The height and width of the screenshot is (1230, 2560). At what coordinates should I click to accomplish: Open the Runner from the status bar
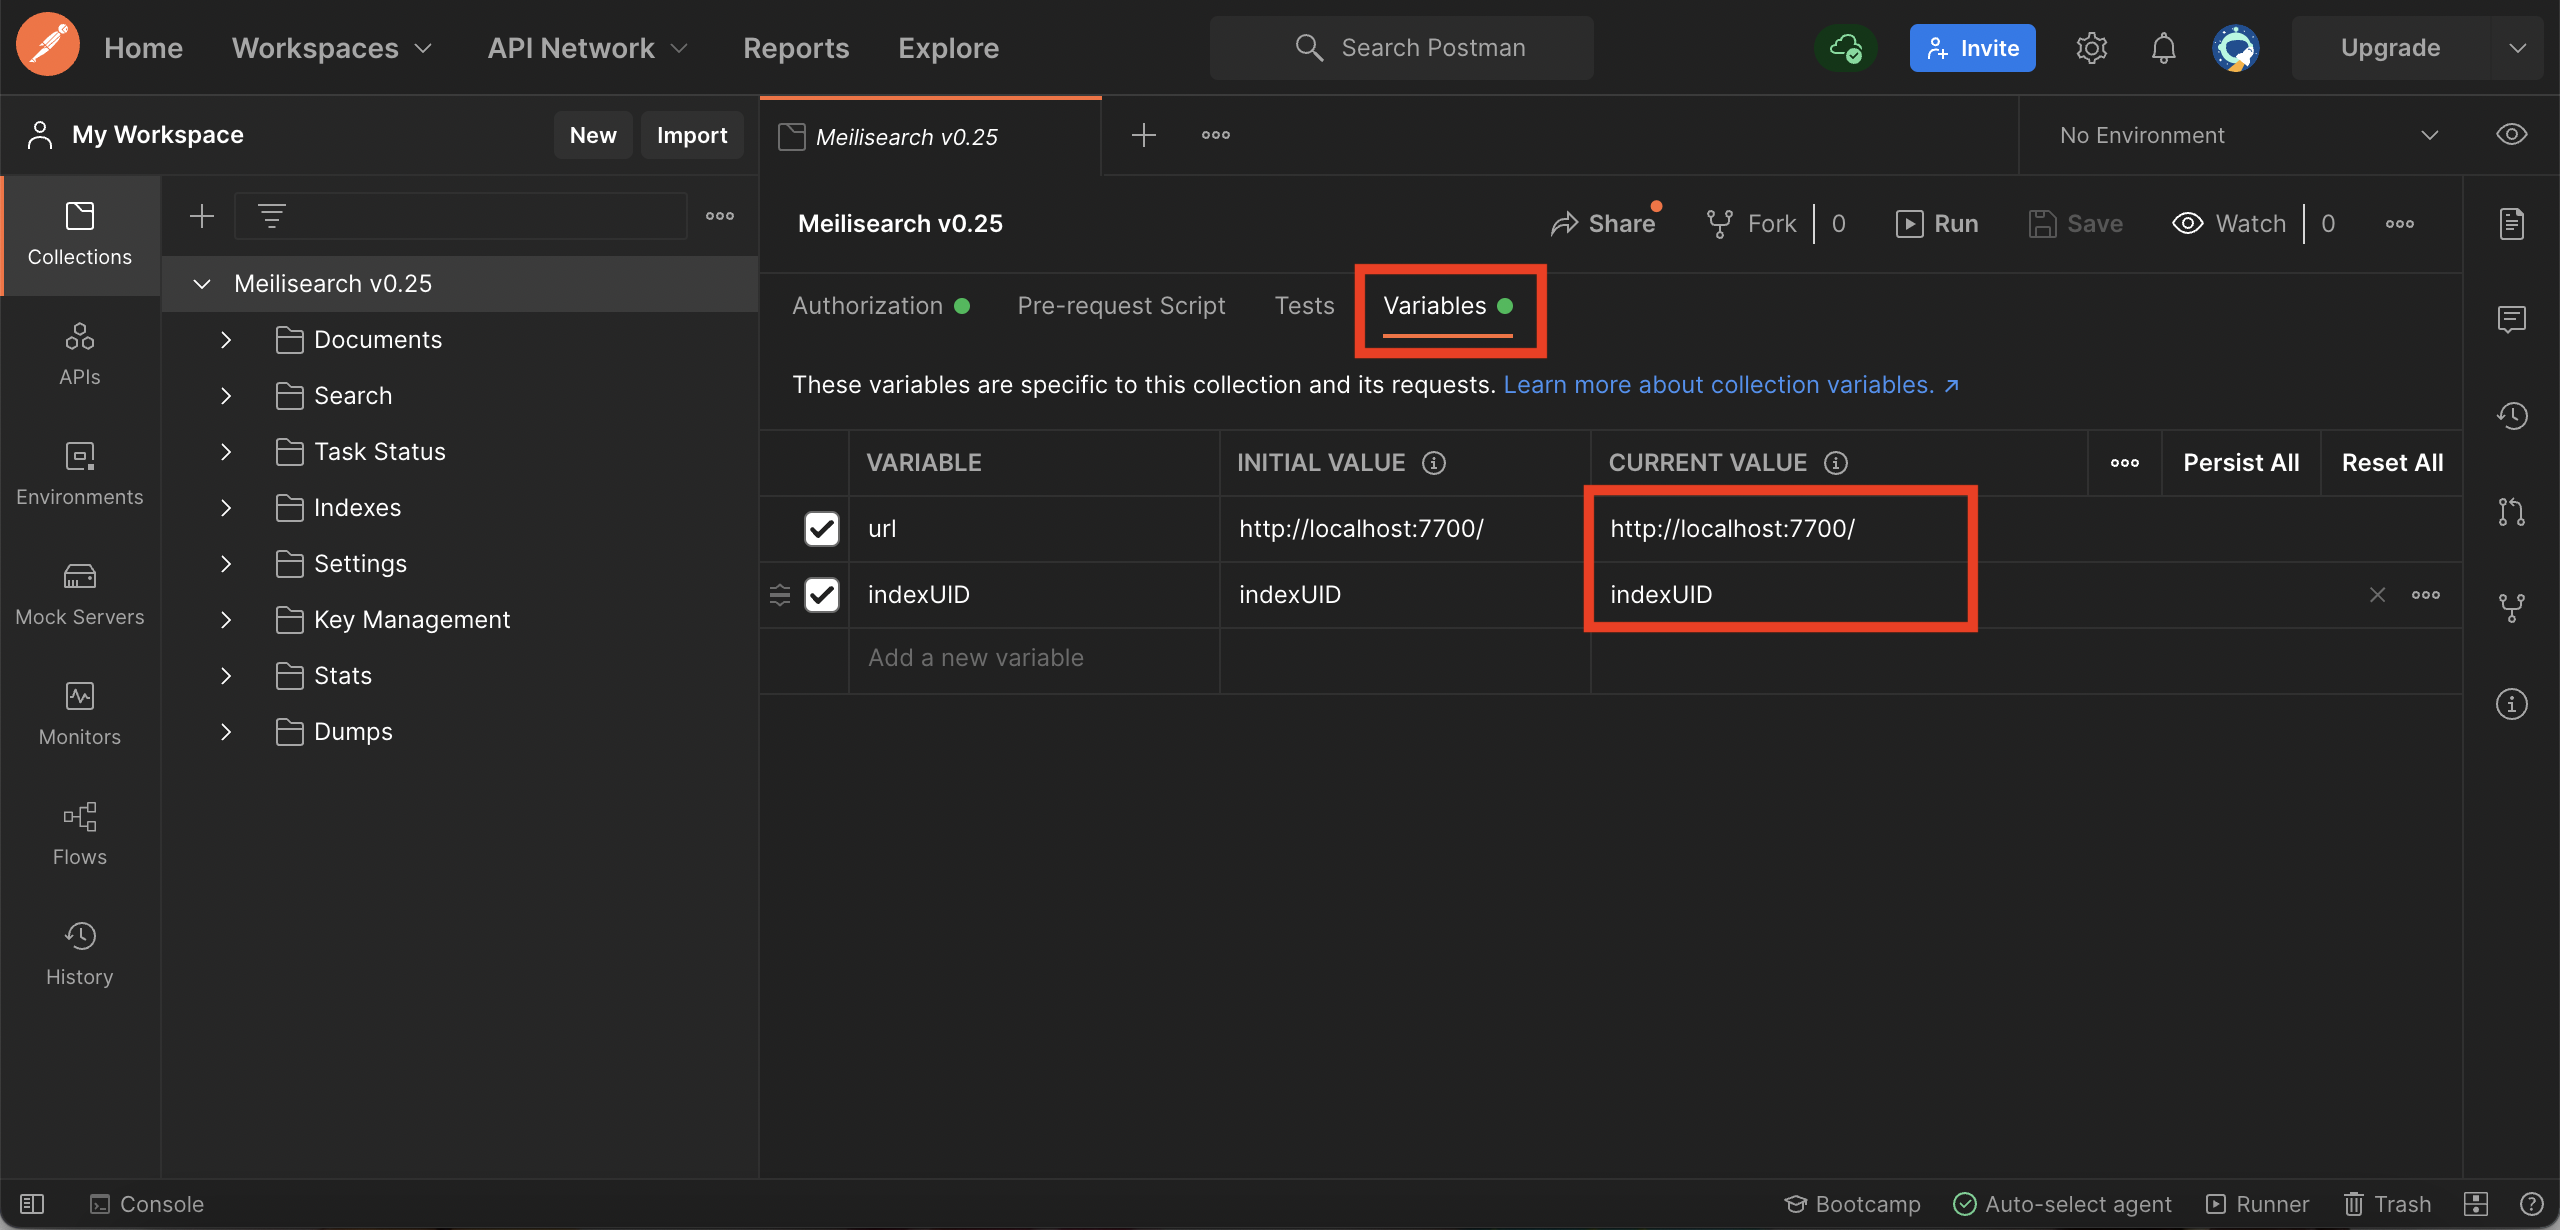pyautogui.click(x=2258, y=1203)
